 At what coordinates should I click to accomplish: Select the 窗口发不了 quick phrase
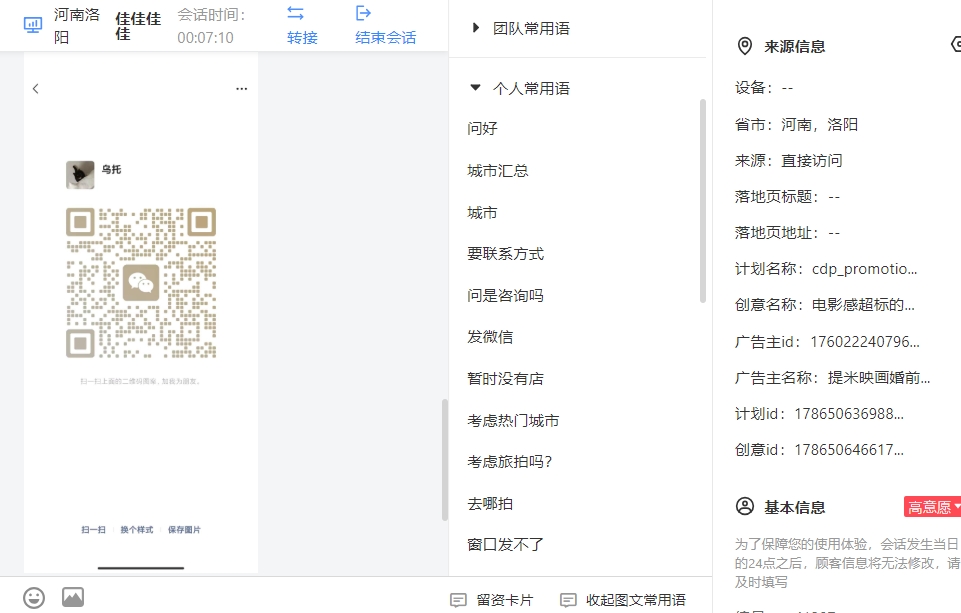coord(505,544)
